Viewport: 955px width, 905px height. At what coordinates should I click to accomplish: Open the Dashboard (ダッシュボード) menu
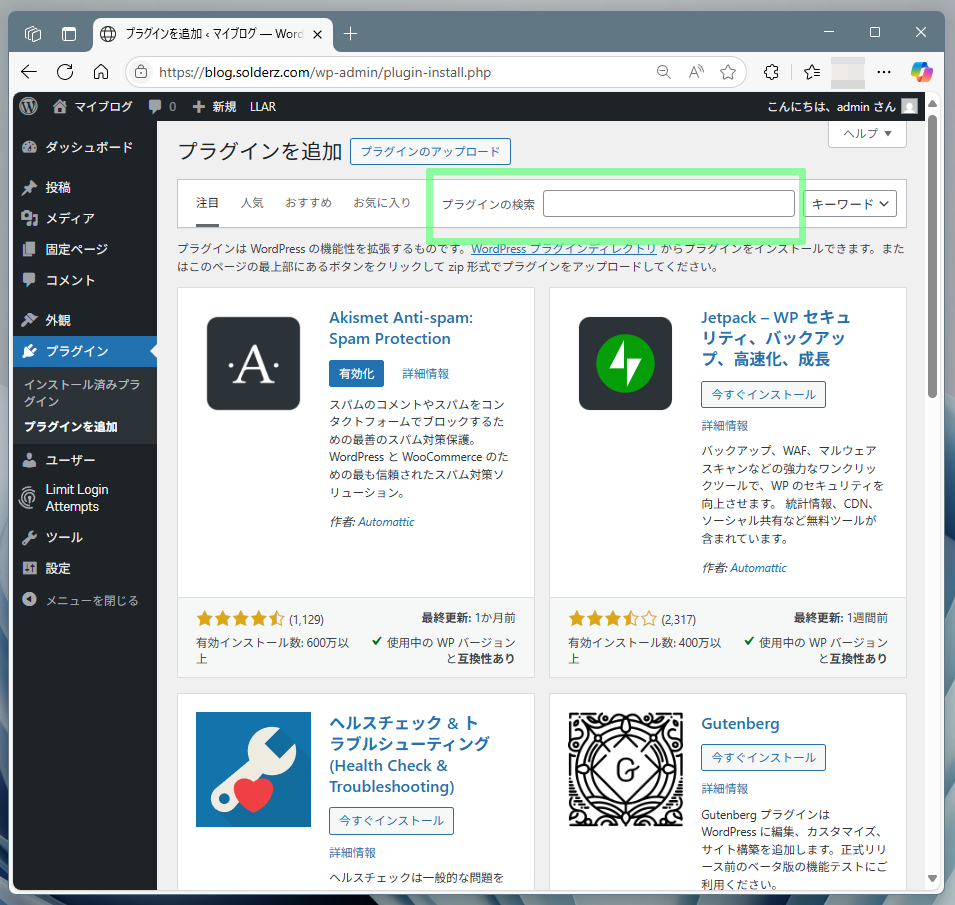88,147
